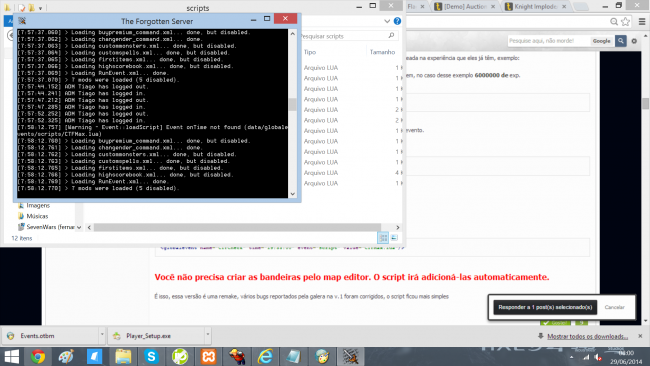
Task: Open the Events.otbm downloaded file
Action: pyautogui.click(x=51, y=336)
